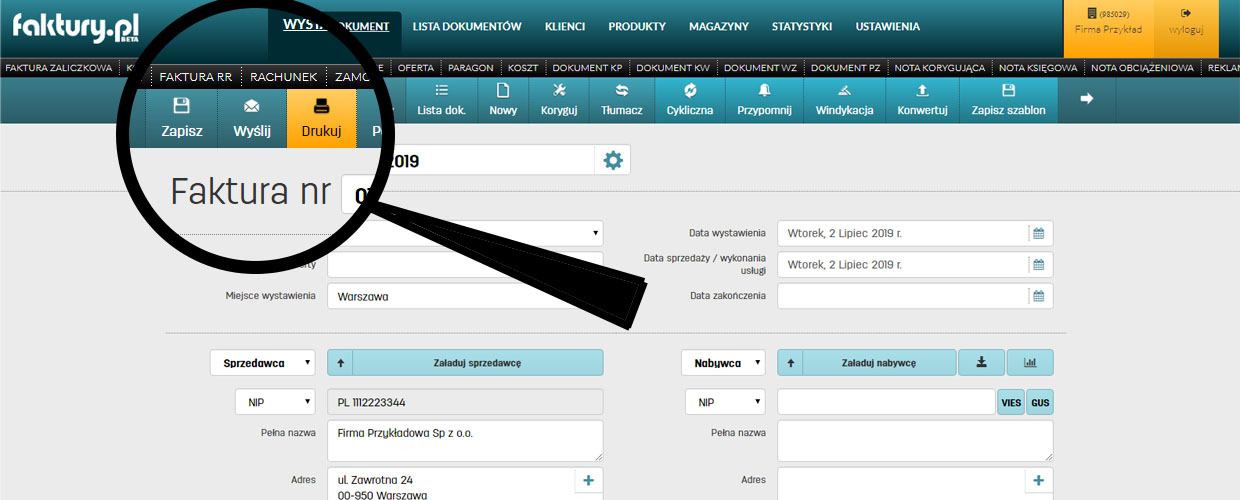Save as template with Zapisz szablon
Screen dimensions: 1240x500
[x=1008, y=100]
